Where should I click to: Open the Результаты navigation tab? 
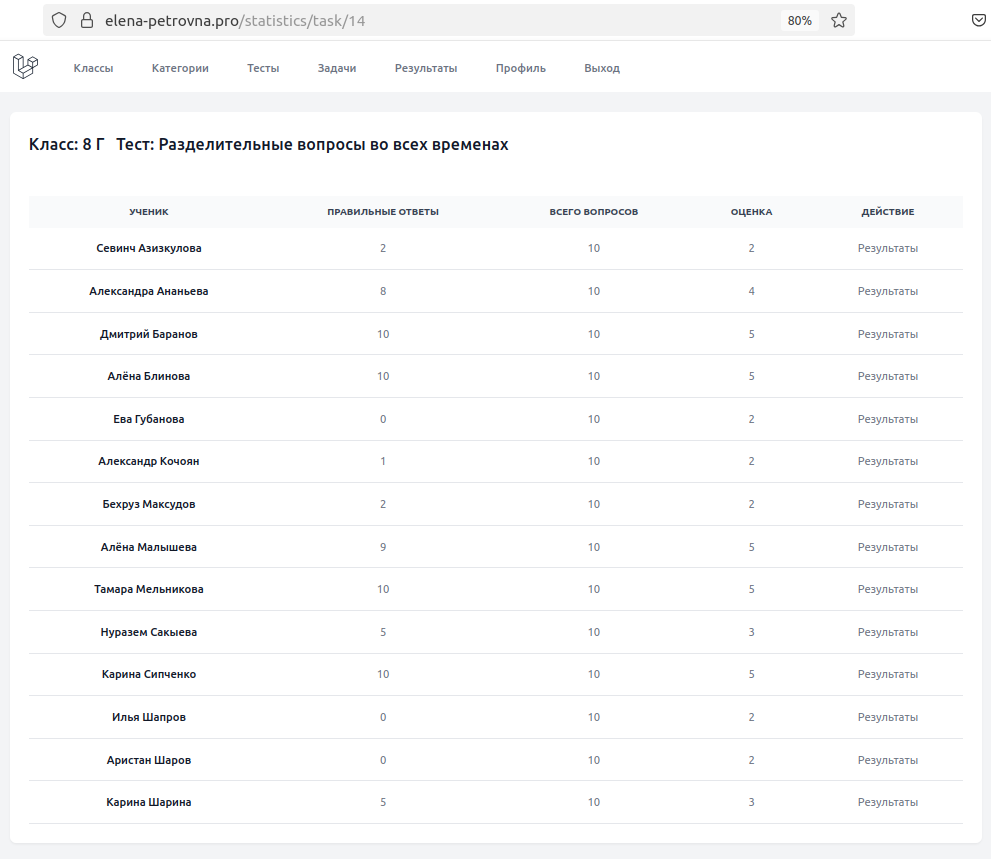click(426, 68)
